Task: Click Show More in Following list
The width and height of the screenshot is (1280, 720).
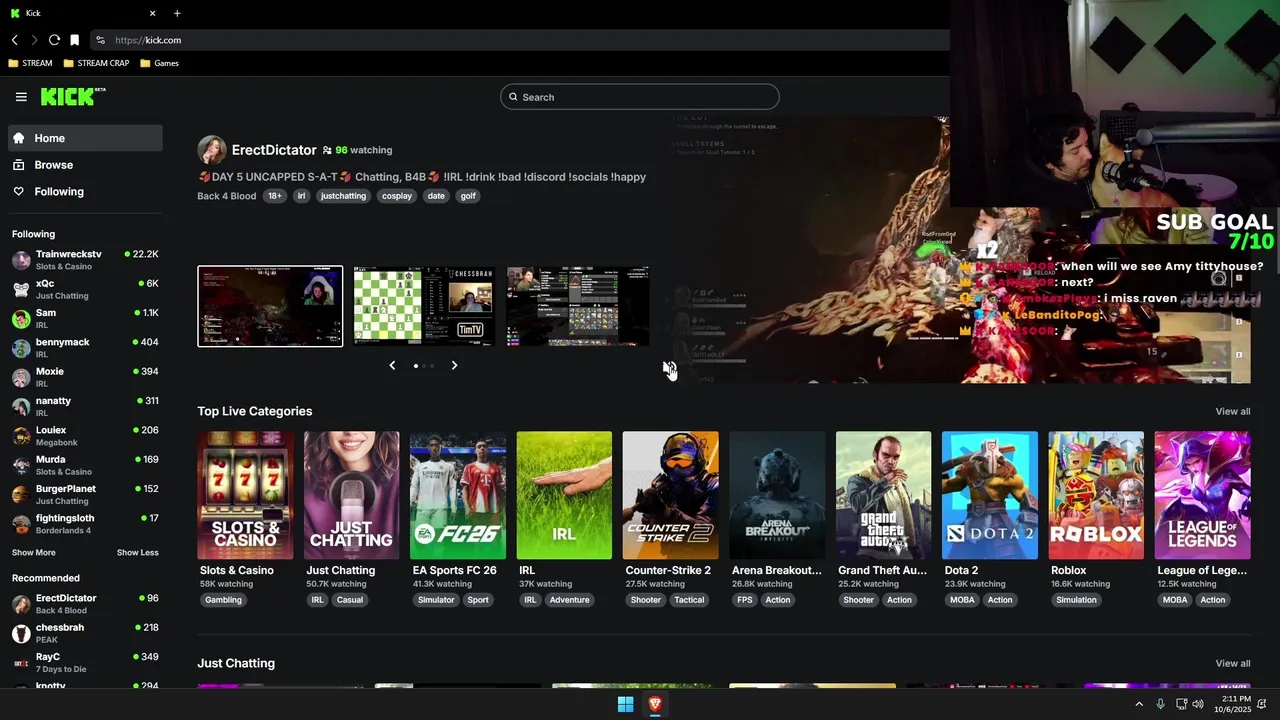Action: pyautogui.click(x=34, y=553)
